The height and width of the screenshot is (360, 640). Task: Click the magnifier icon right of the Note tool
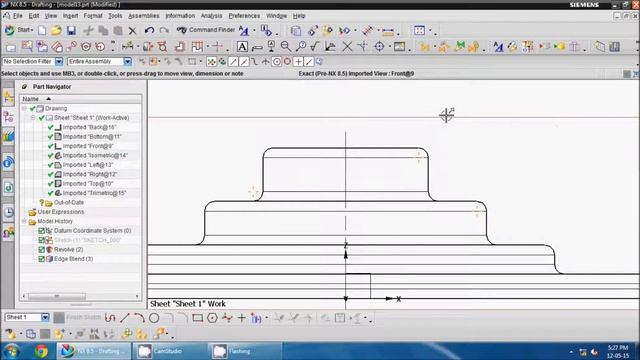tap(286, 47)
